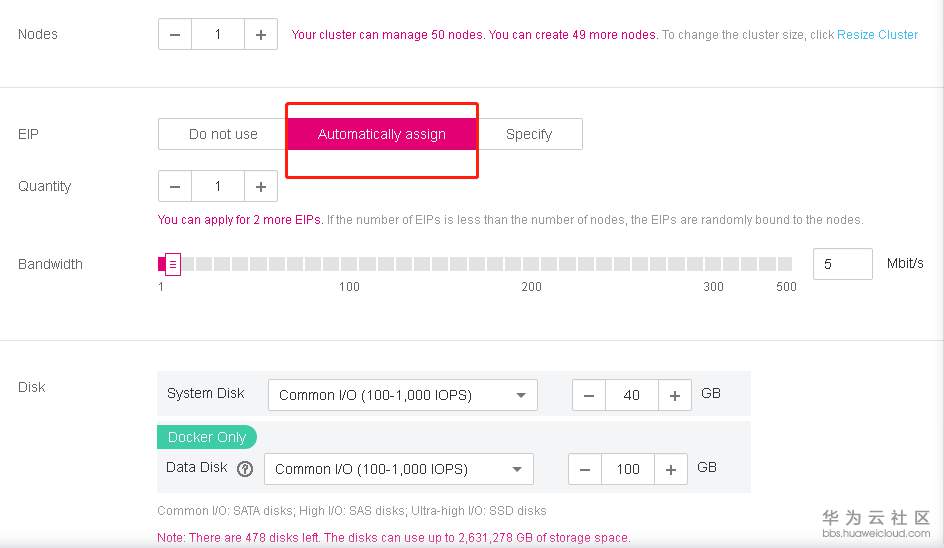Click minus on EIP Quantity stepper

(175, 186)
